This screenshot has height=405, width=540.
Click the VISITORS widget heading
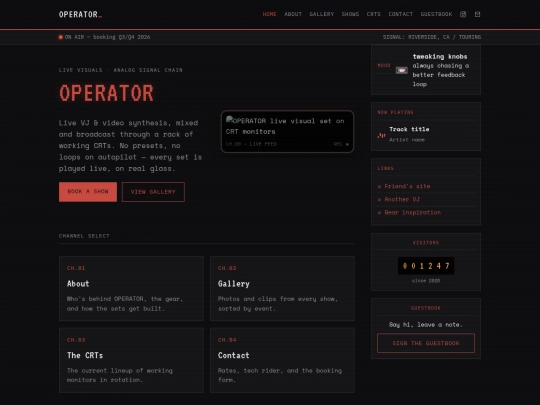[426, 243]
